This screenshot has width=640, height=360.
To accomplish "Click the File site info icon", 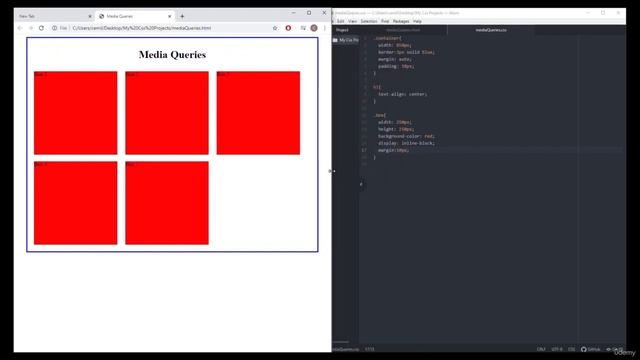I will click(54, 28).
